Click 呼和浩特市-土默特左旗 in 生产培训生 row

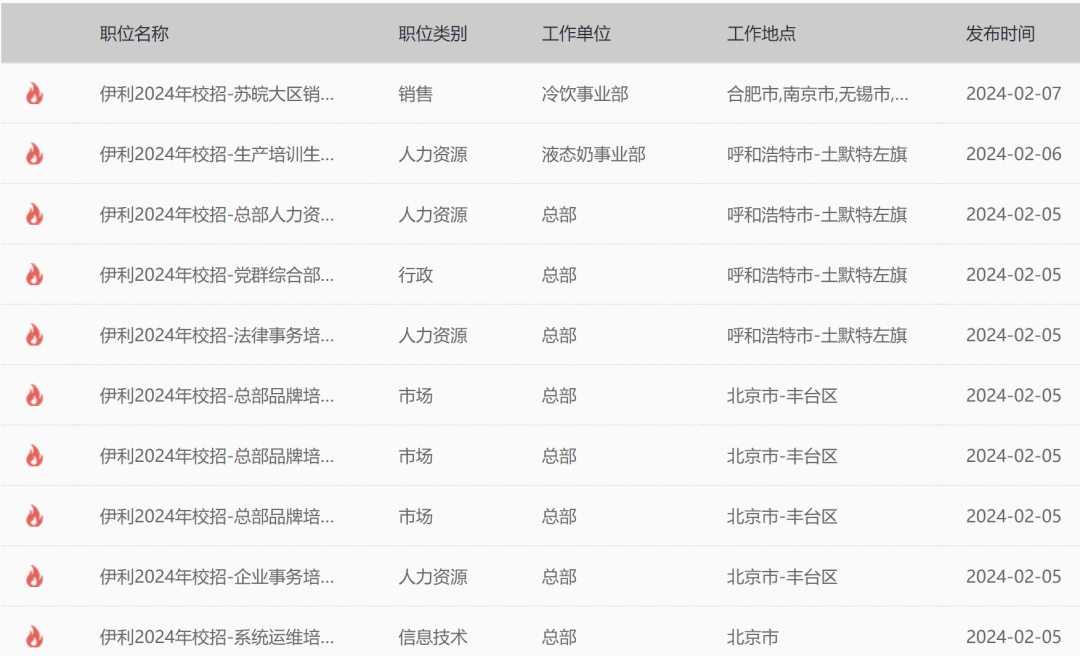click(x=817, y=154)
